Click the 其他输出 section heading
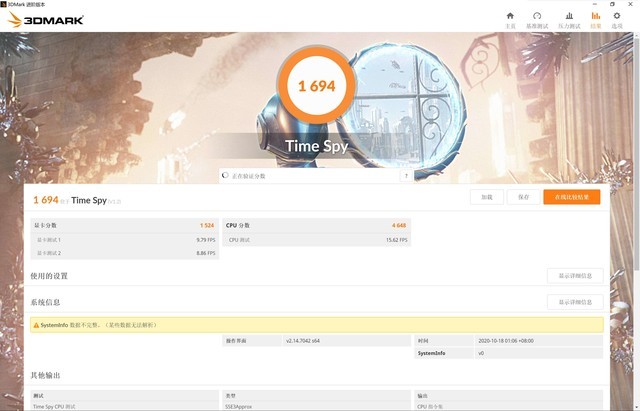 click(45, 375)
